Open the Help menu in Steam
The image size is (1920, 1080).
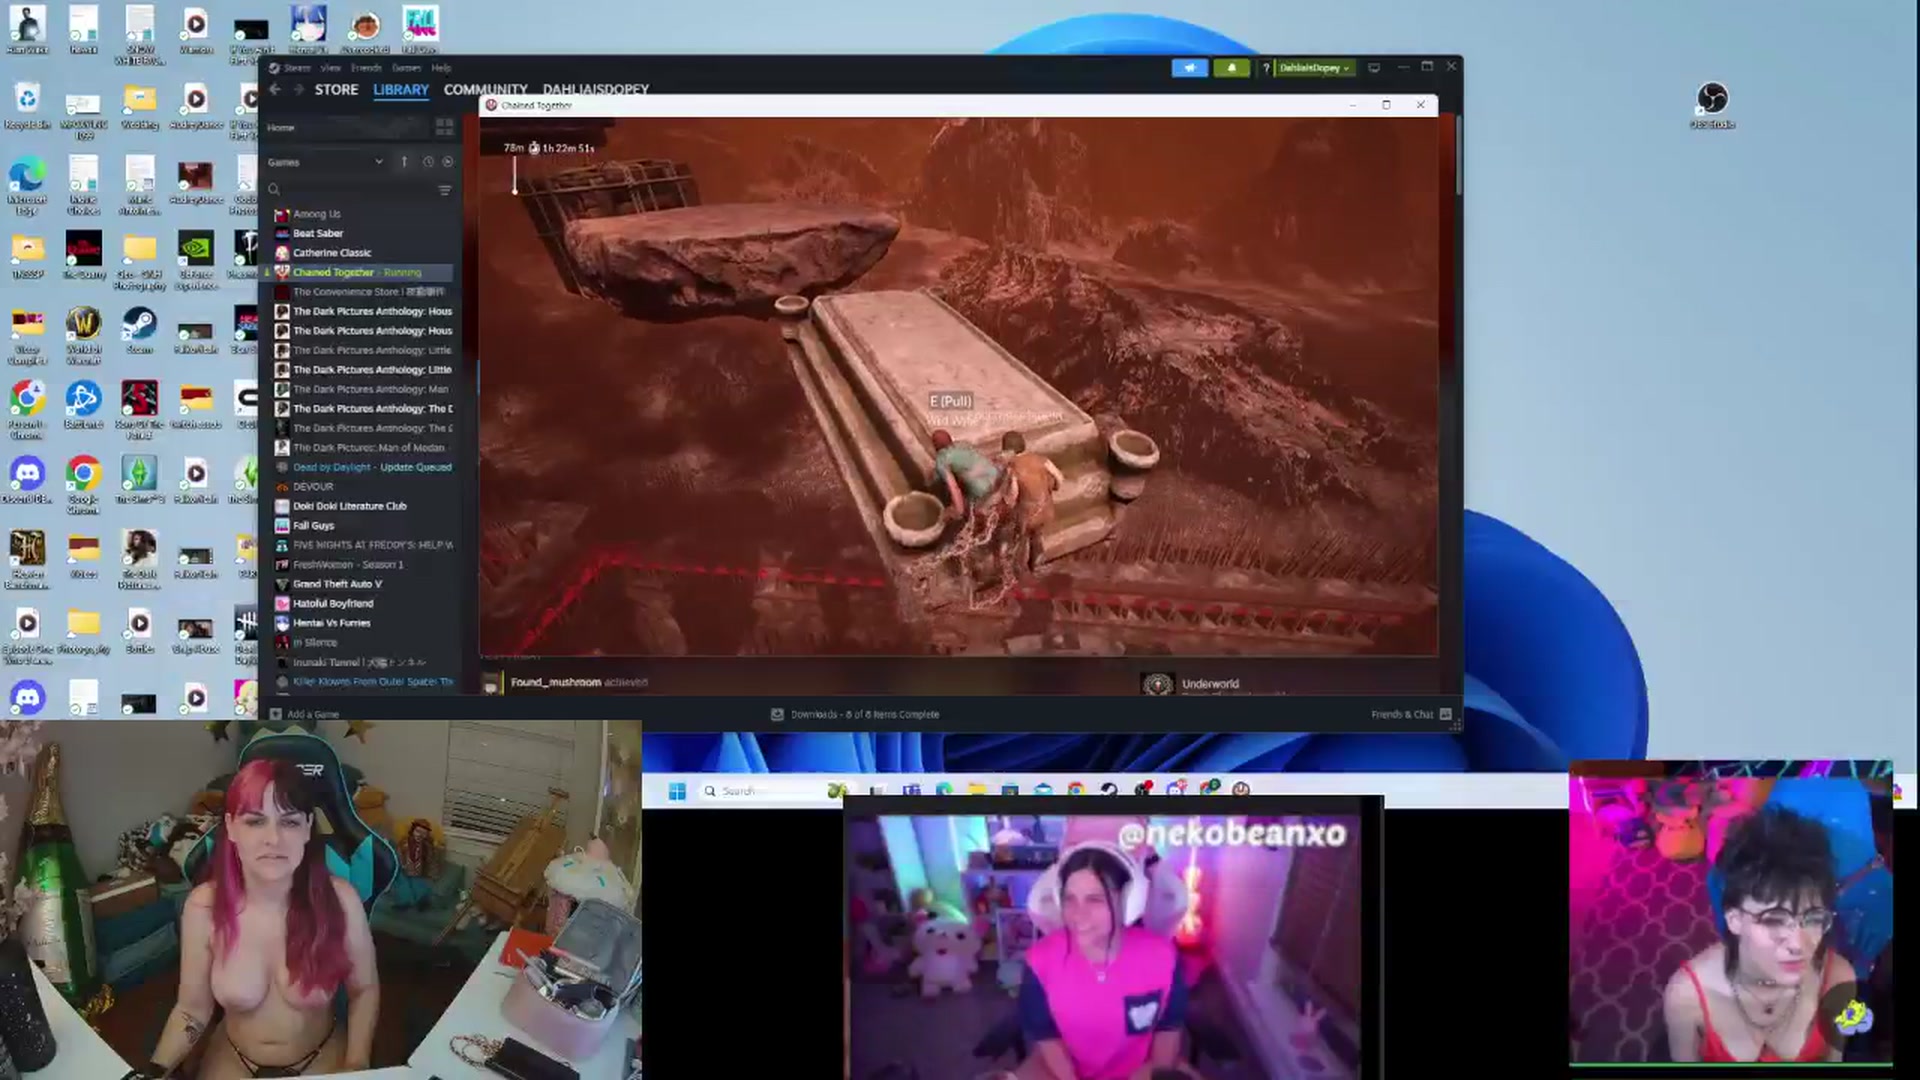tap(441, 68)
